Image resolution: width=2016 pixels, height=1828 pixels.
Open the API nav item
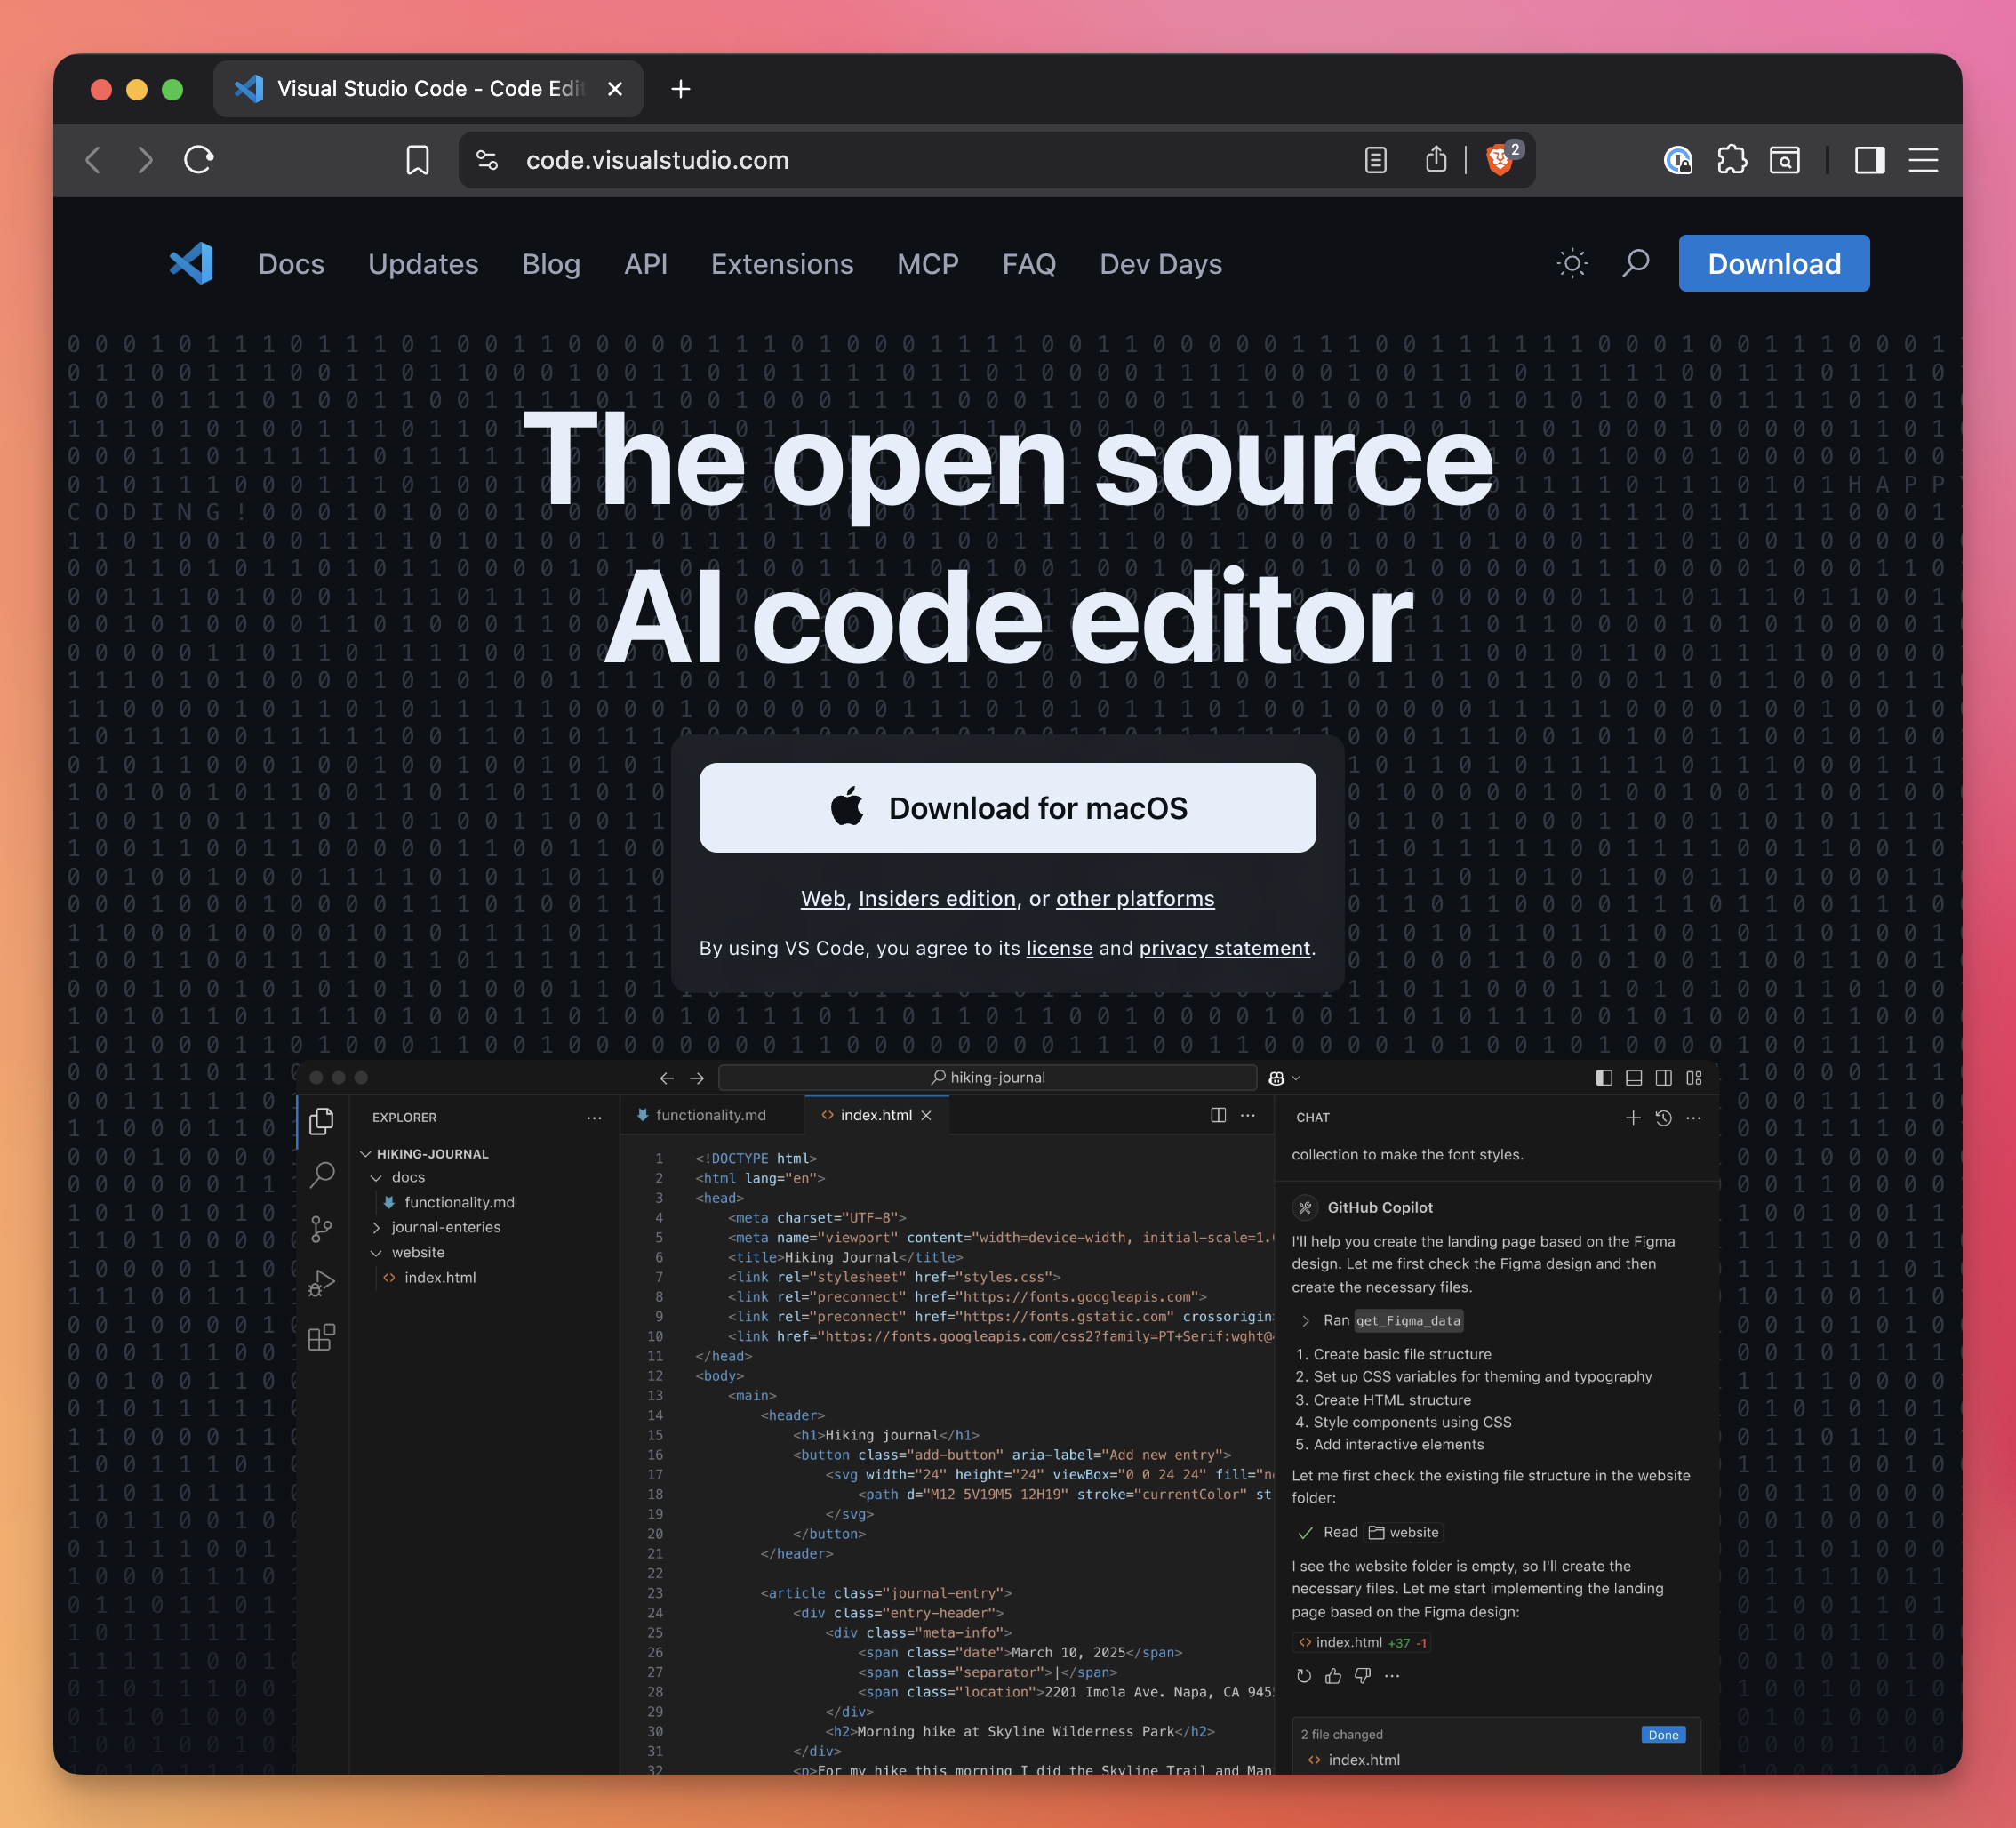646,264
